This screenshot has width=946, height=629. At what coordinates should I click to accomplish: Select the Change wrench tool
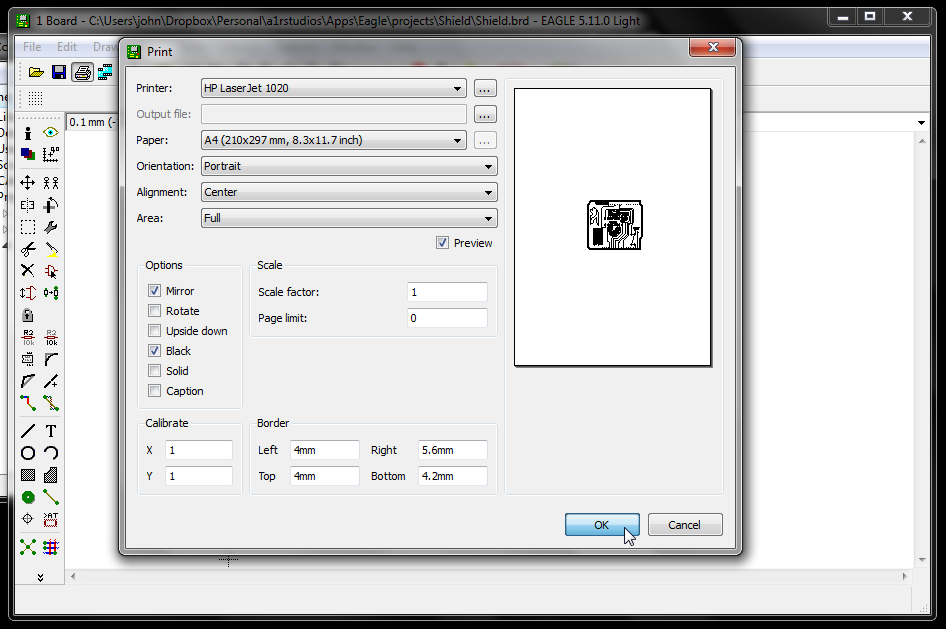(x=51, y=227)
